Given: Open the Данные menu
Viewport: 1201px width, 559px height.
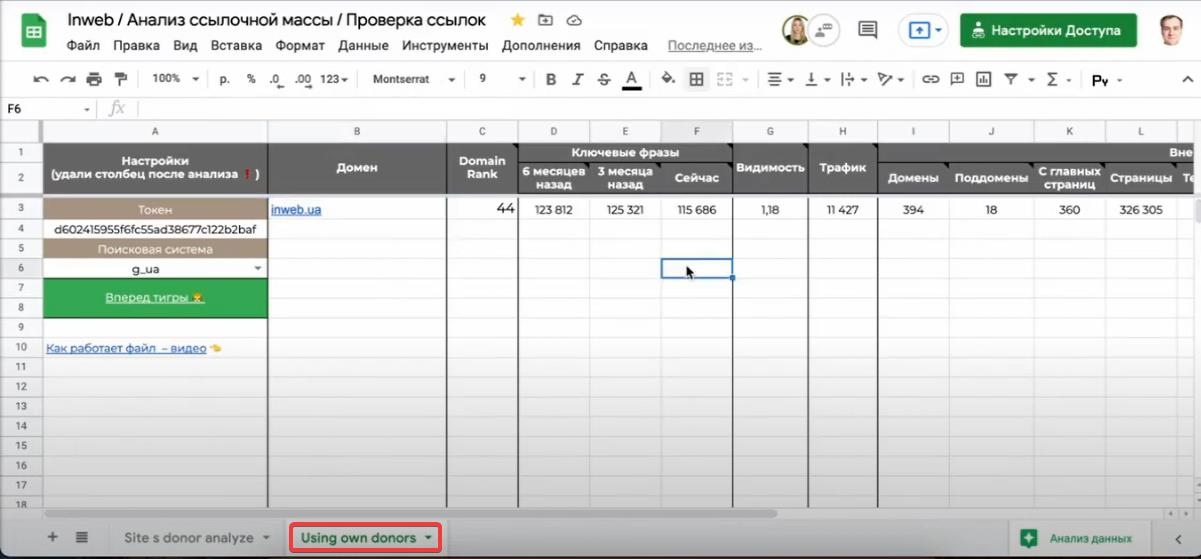Looking at the screenshot, I should tap(364, 45).
